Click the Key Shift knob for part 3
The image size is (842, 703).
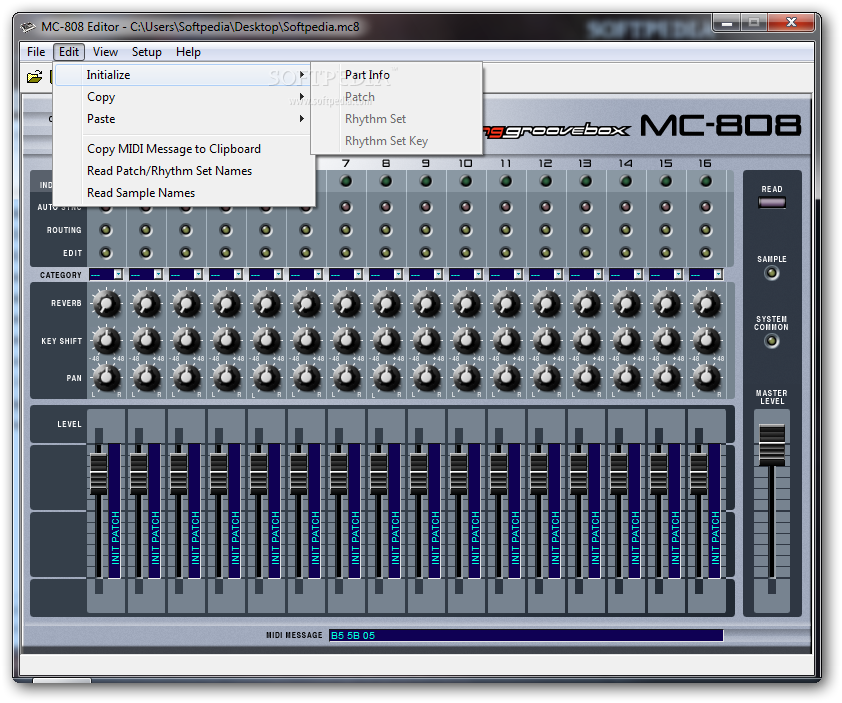point(186,340)
